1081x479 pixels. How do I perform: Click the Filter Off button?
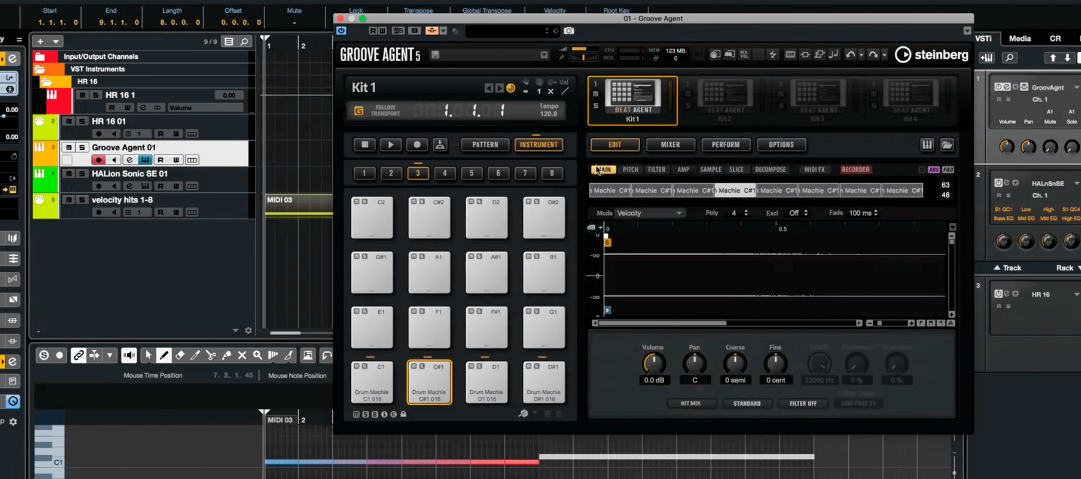click(x=804, y=404)
